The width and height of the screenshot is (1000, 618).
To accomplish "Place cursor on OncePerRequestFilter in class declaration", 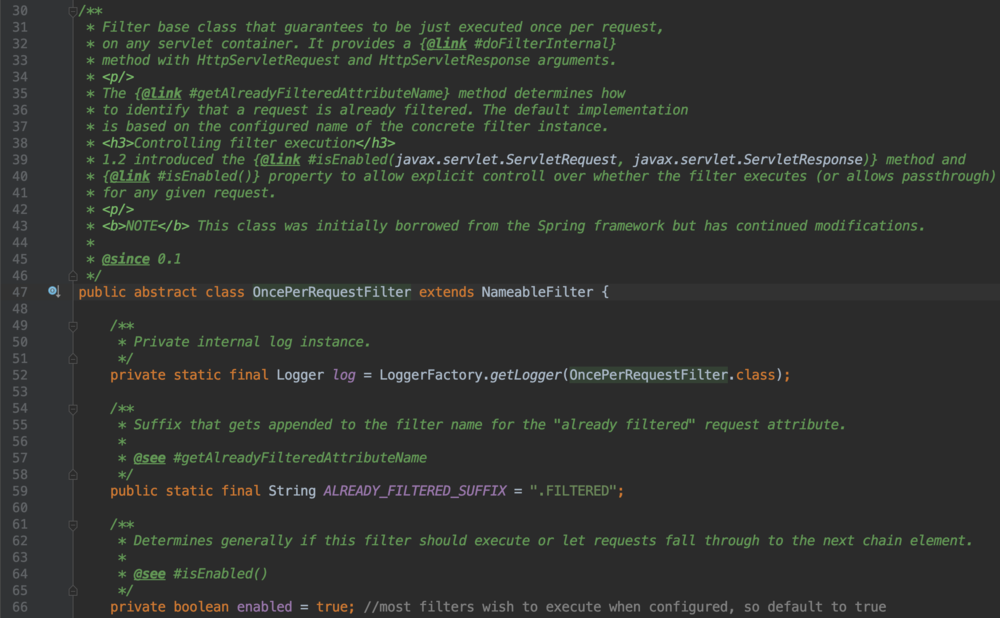I will tap(332, 292).
